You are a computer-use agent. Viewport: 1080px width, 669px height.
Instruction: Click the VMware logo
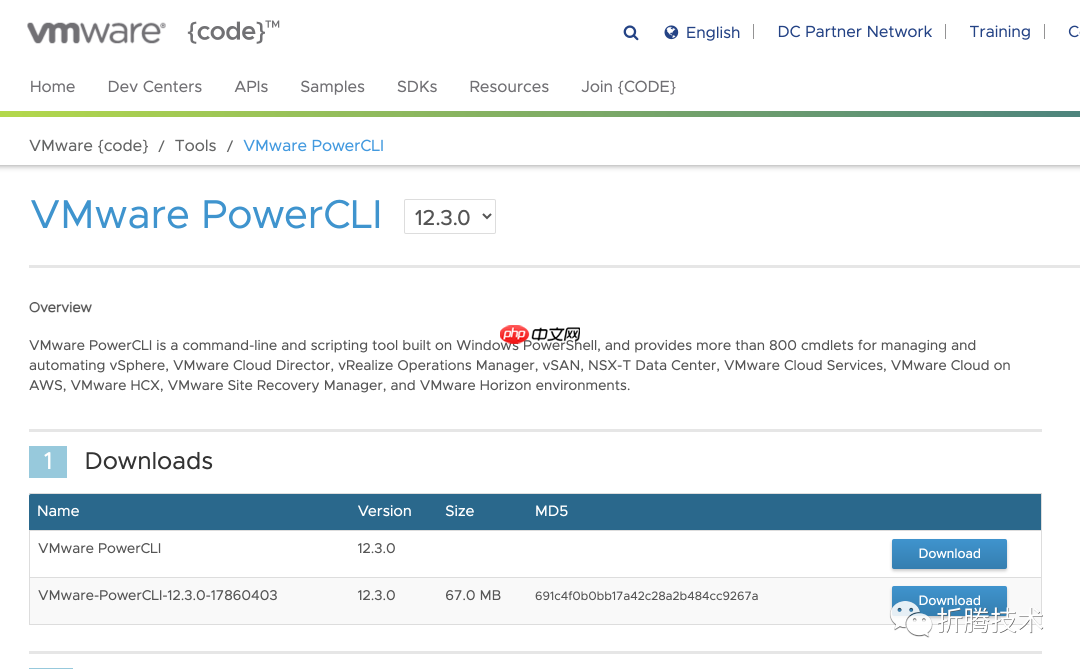(x=95, y=31)
